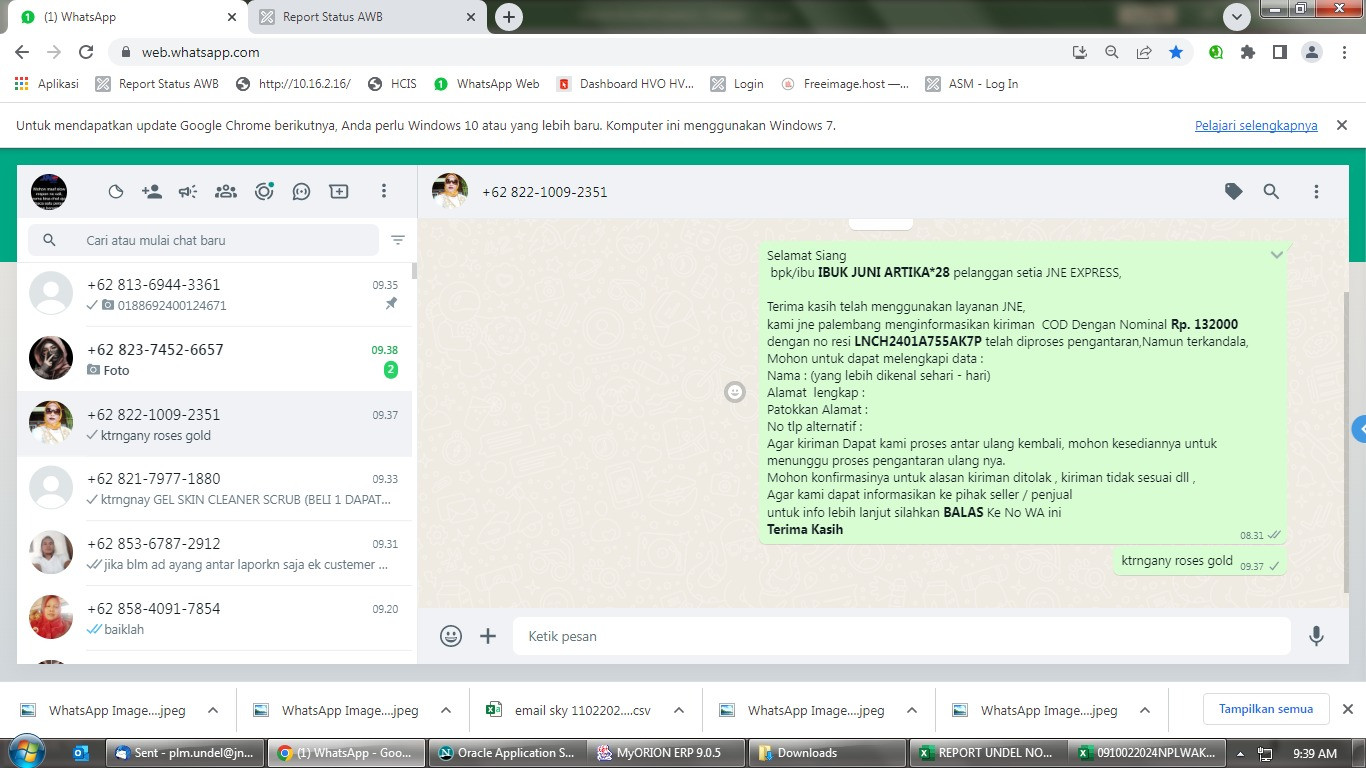1366x768 pixels.
Task: Click the new group plus-square icon
Action: [339, 192]
